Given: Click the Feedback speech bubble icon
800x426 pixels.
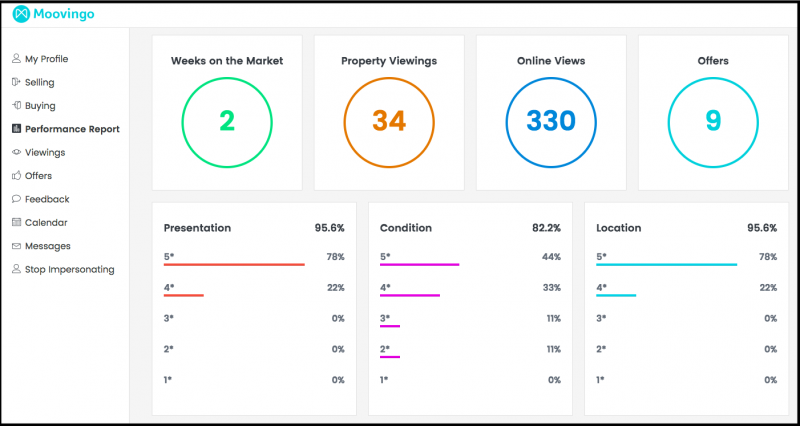Looking at the screenshot, I should pos(16,199).
